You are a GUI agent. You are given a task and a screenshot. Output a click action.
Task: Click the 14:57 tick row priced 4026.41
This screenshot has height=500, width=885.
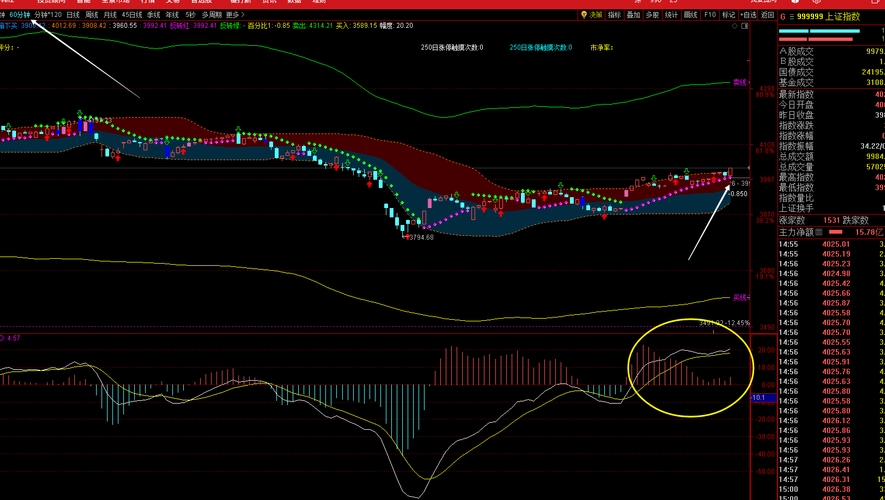831,470
